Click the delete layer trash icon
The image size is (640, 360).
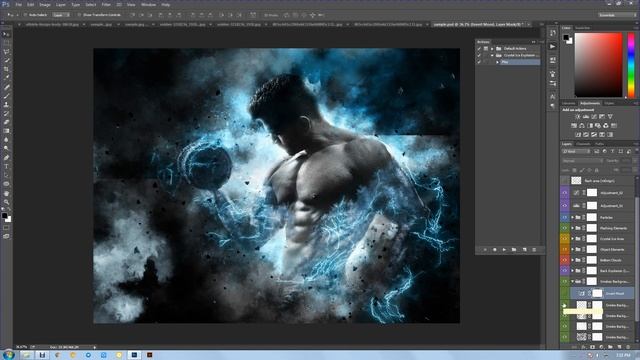tap(628, 347)
